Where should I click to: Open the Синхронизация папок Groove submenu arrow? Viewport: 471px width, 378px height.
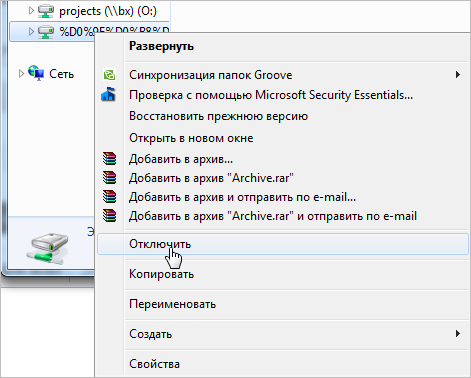(x=458, y=75)
